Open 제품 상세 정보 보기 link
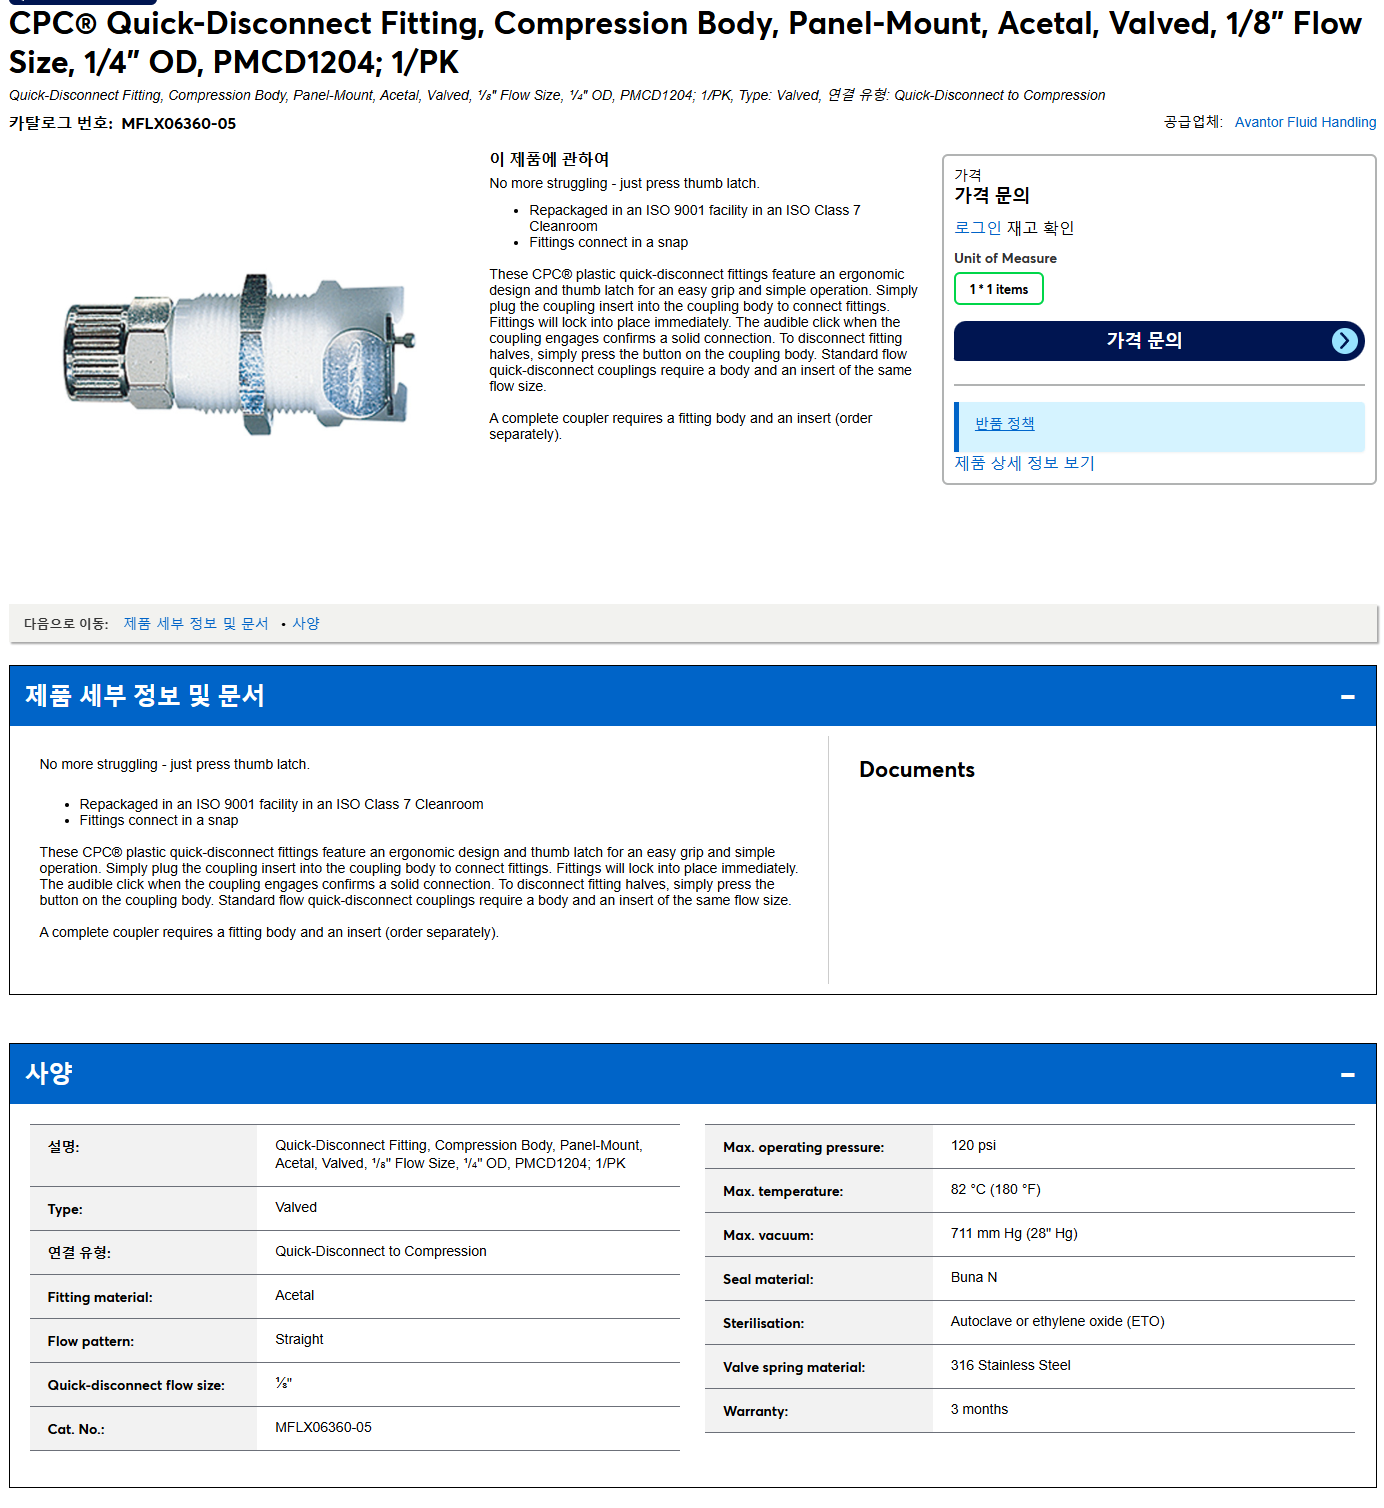This screenshot has height=1508, width=1384. (x=1025, y=463)
